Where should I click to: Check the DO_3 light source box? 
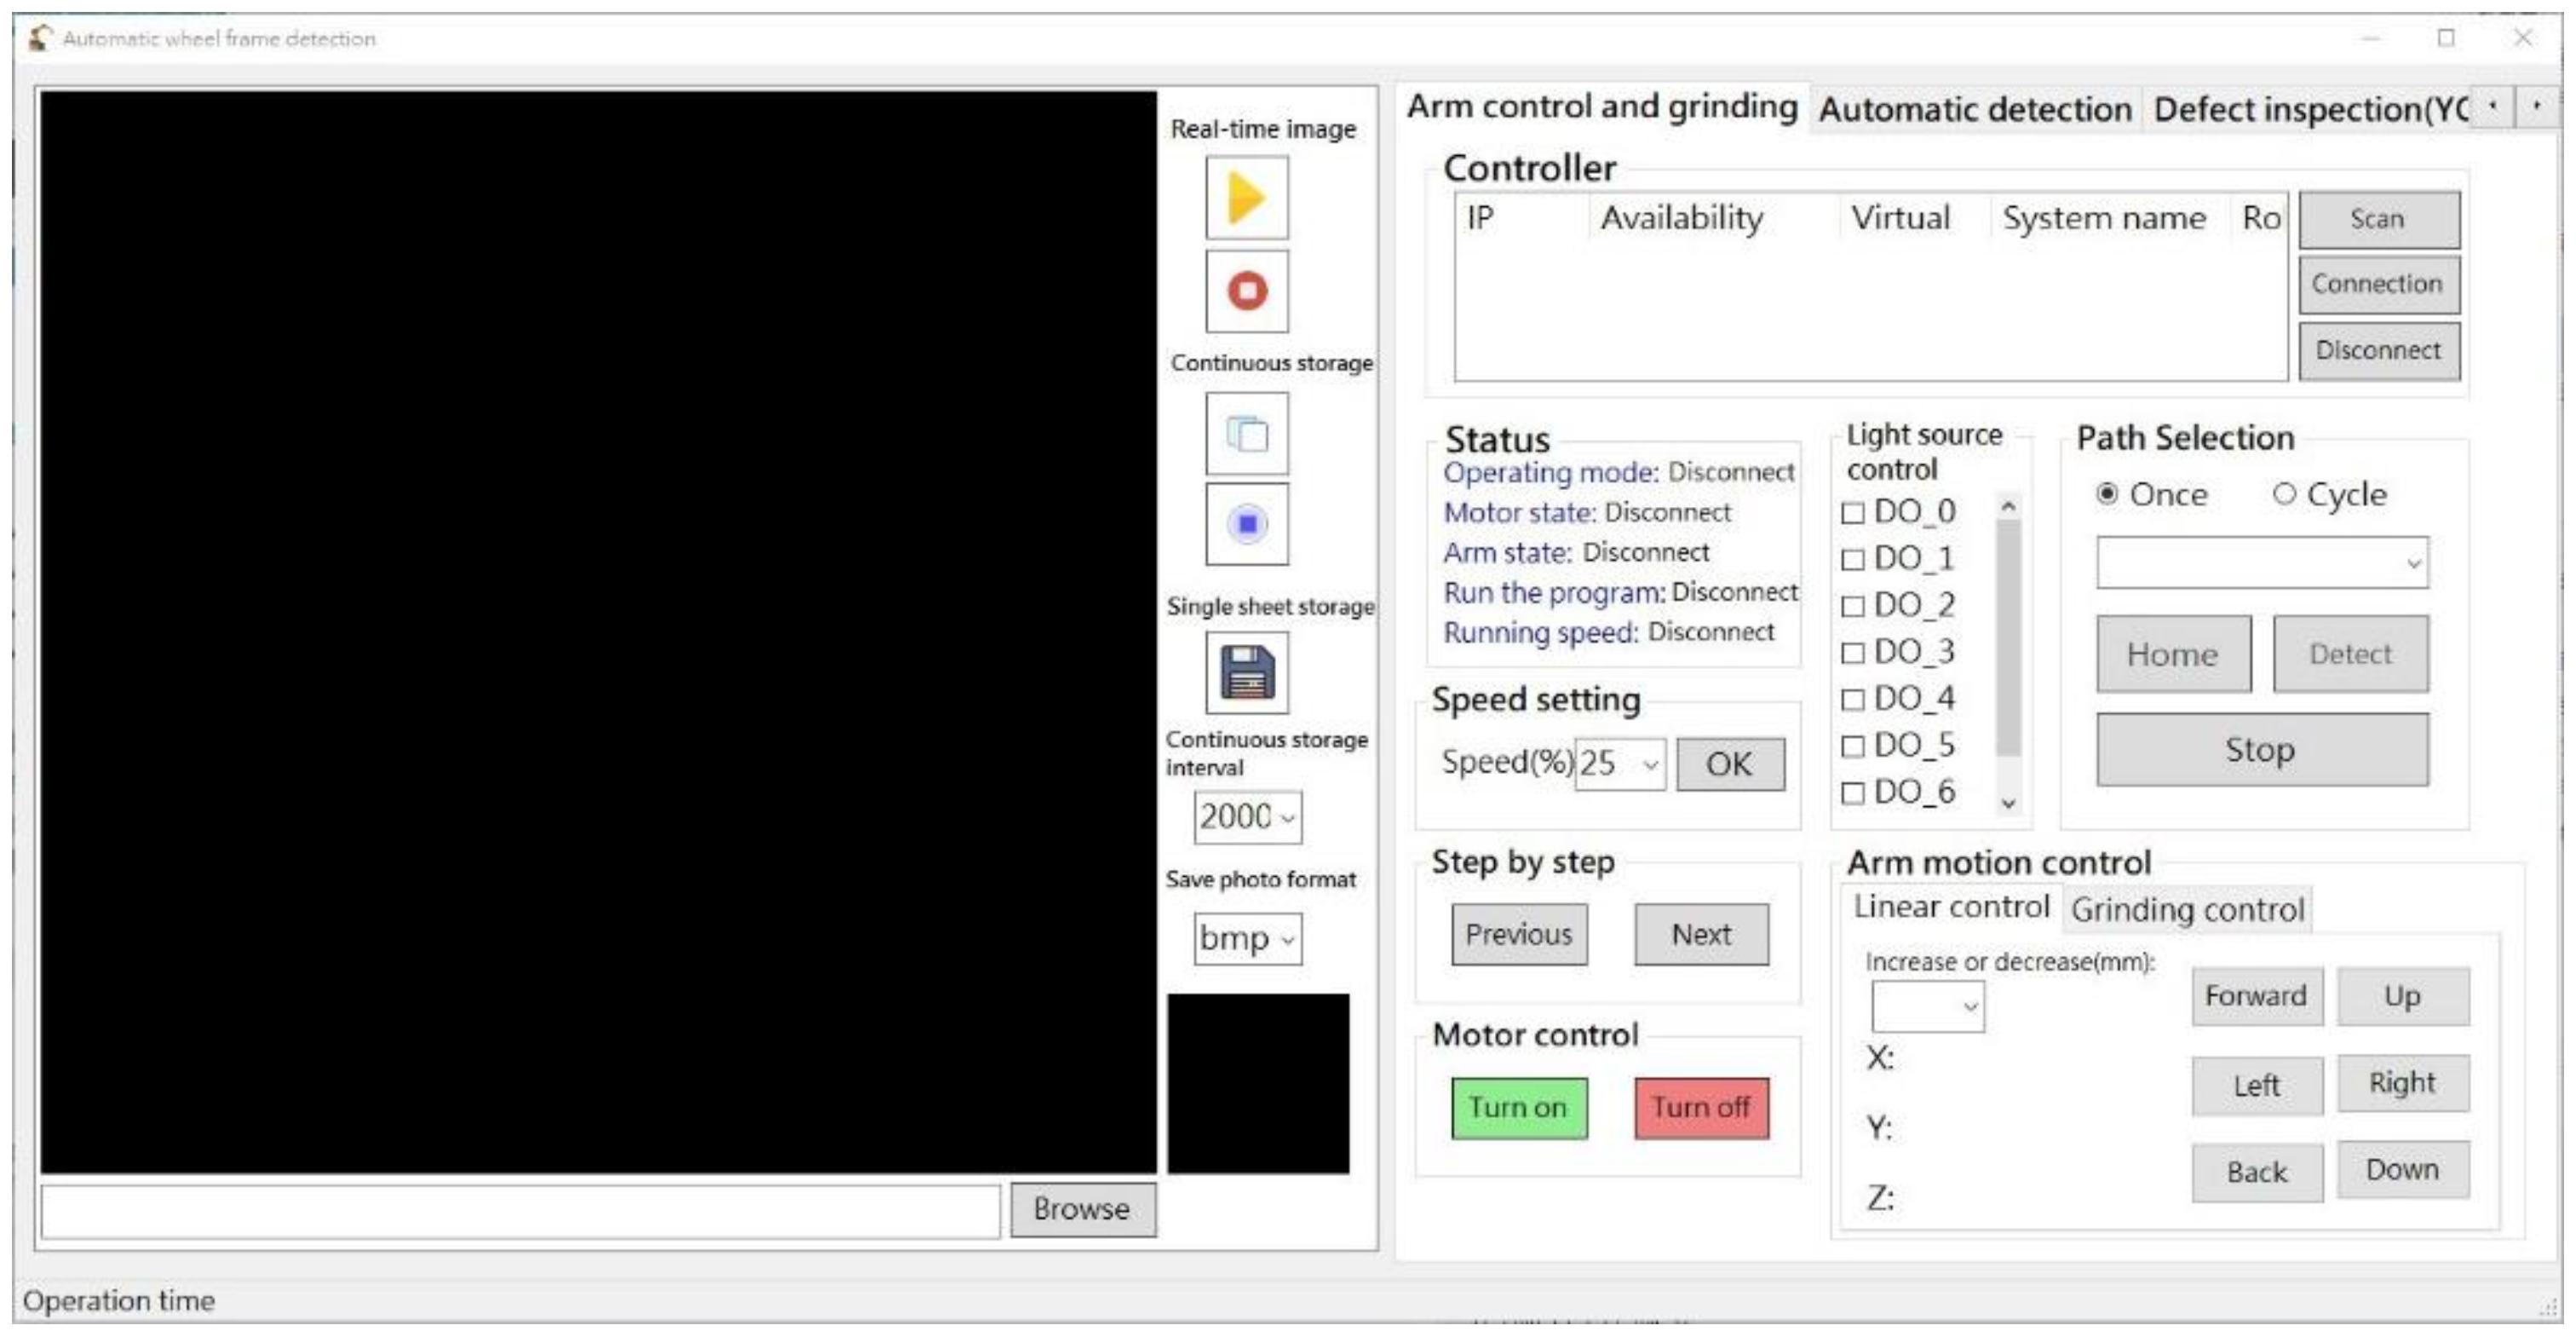click(x=1852, y=653)
